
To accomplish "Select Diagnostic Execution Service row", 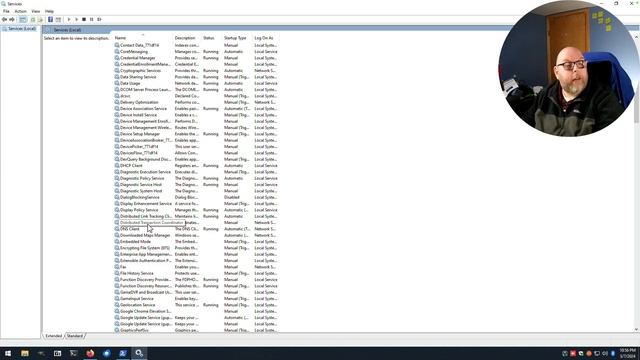I will pos(196,172).
